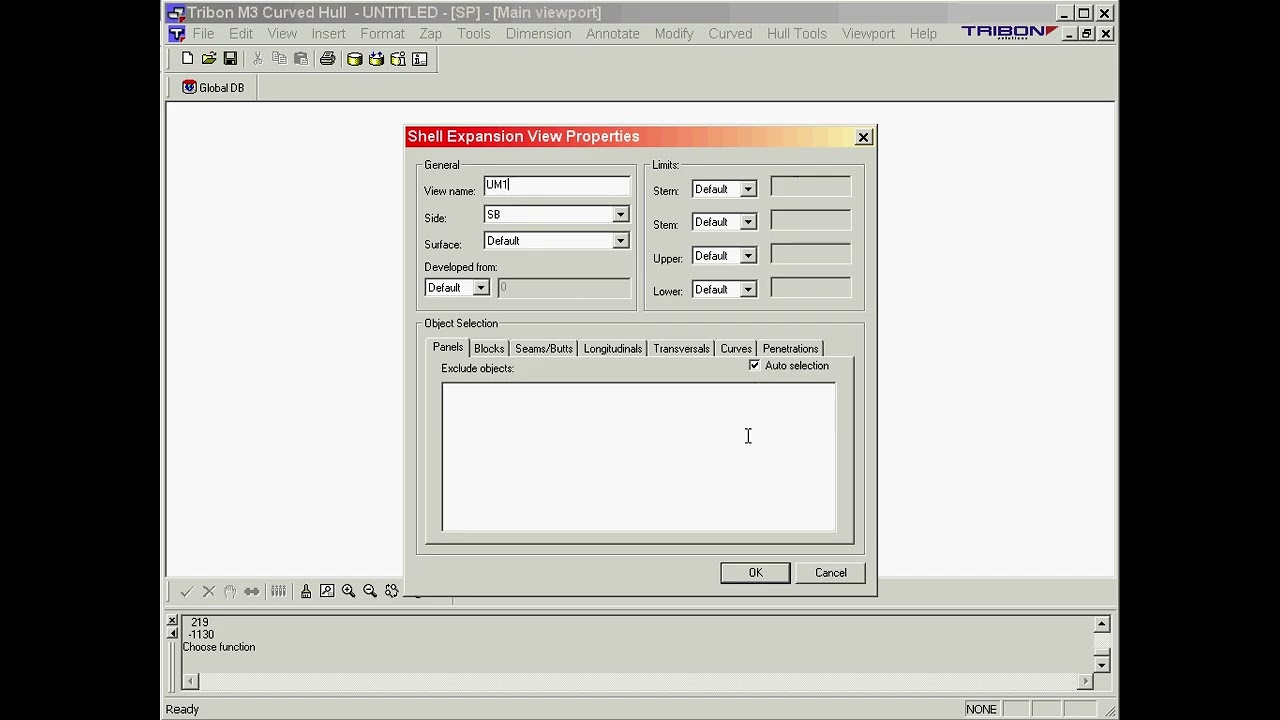The image size is (1280, 720).
Task: Click the 'Choose function' message text
Action: tap(219, 647)
